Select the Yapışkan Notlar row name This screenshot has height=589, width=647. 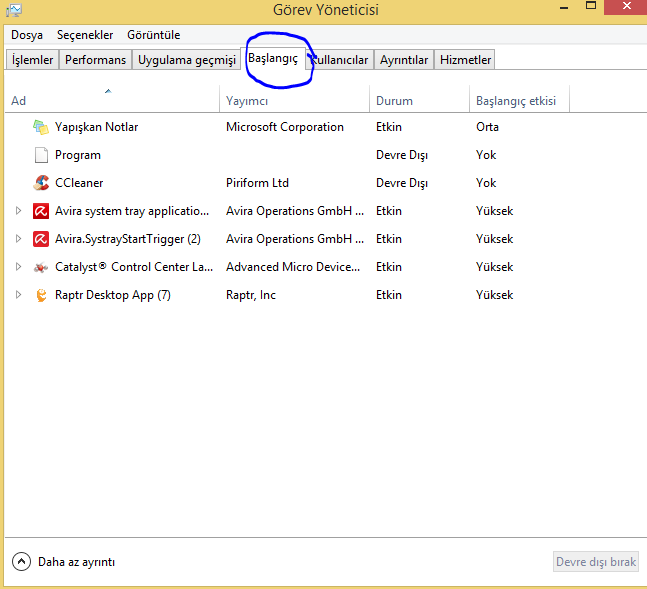pyautogui.click(x=97, y=127)
